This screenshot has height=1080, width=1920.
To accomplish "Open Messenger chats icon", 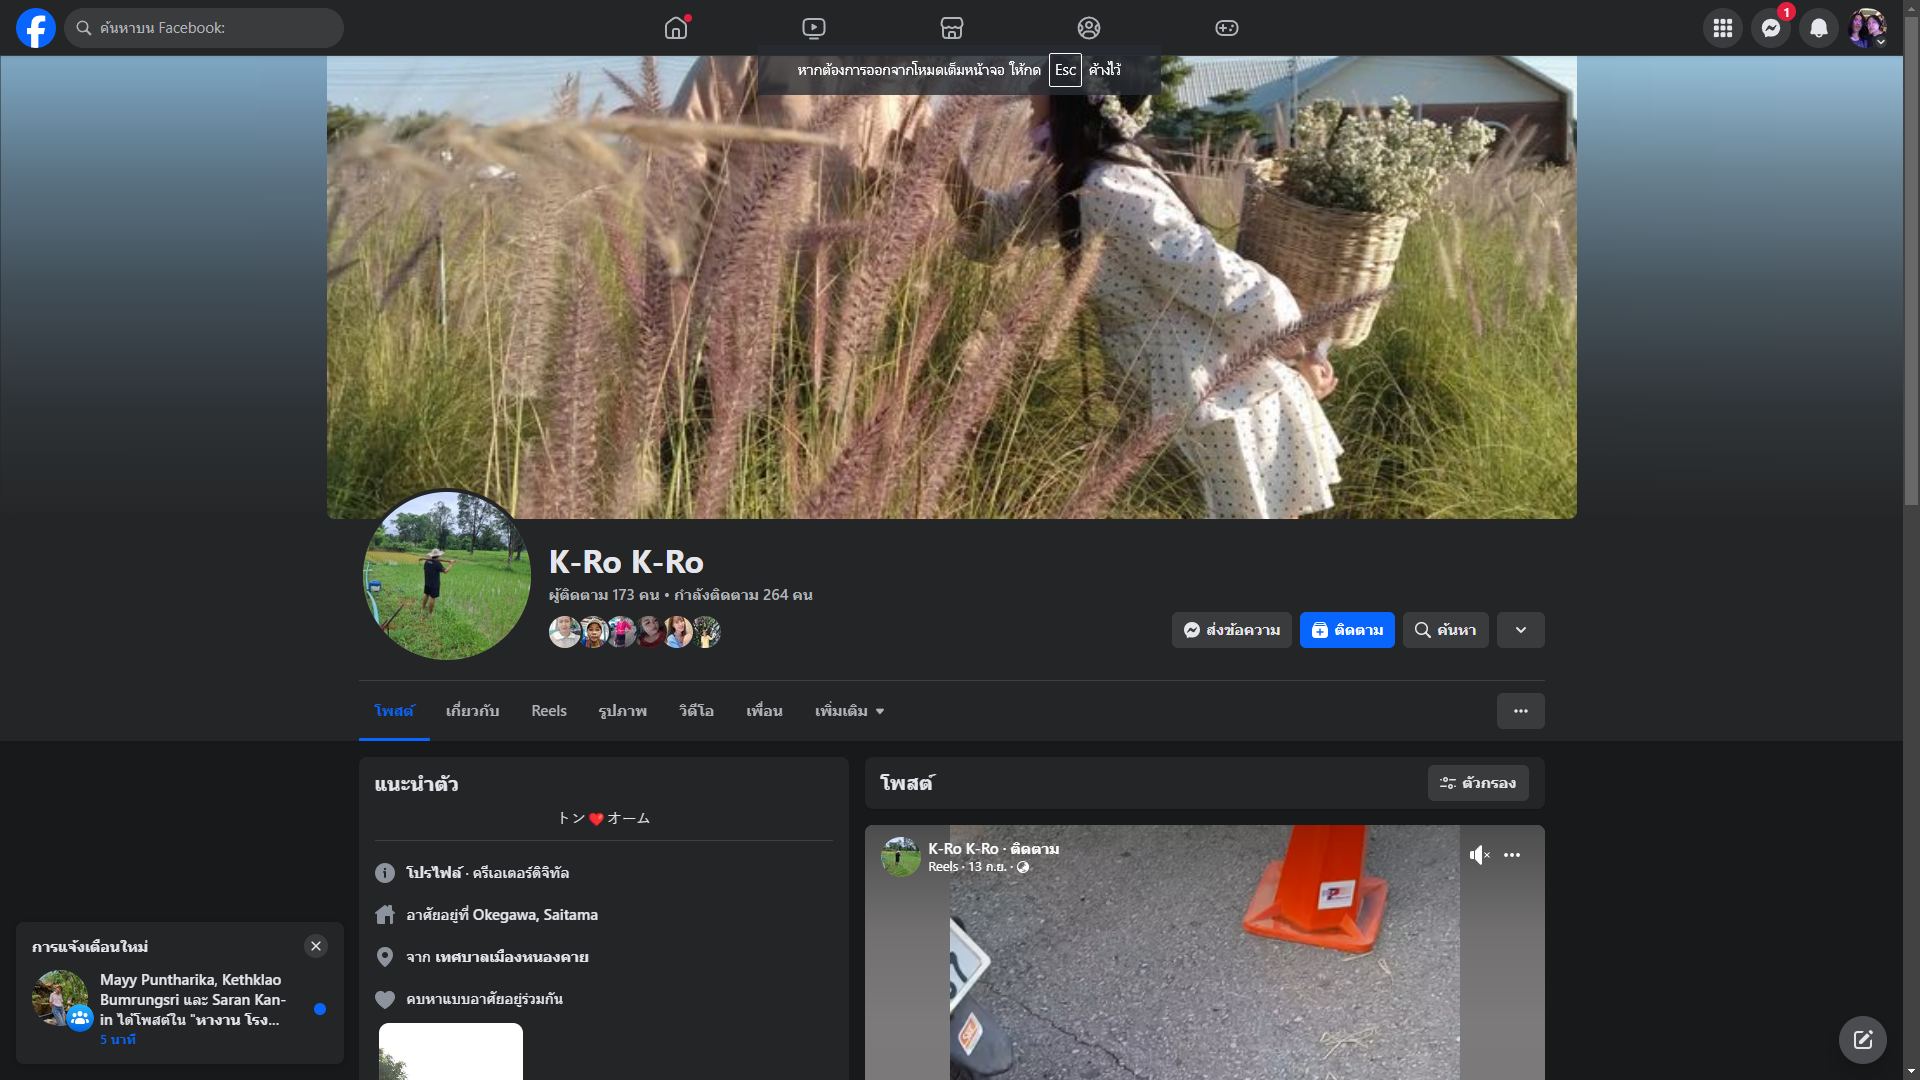I will coord(1770,28).
